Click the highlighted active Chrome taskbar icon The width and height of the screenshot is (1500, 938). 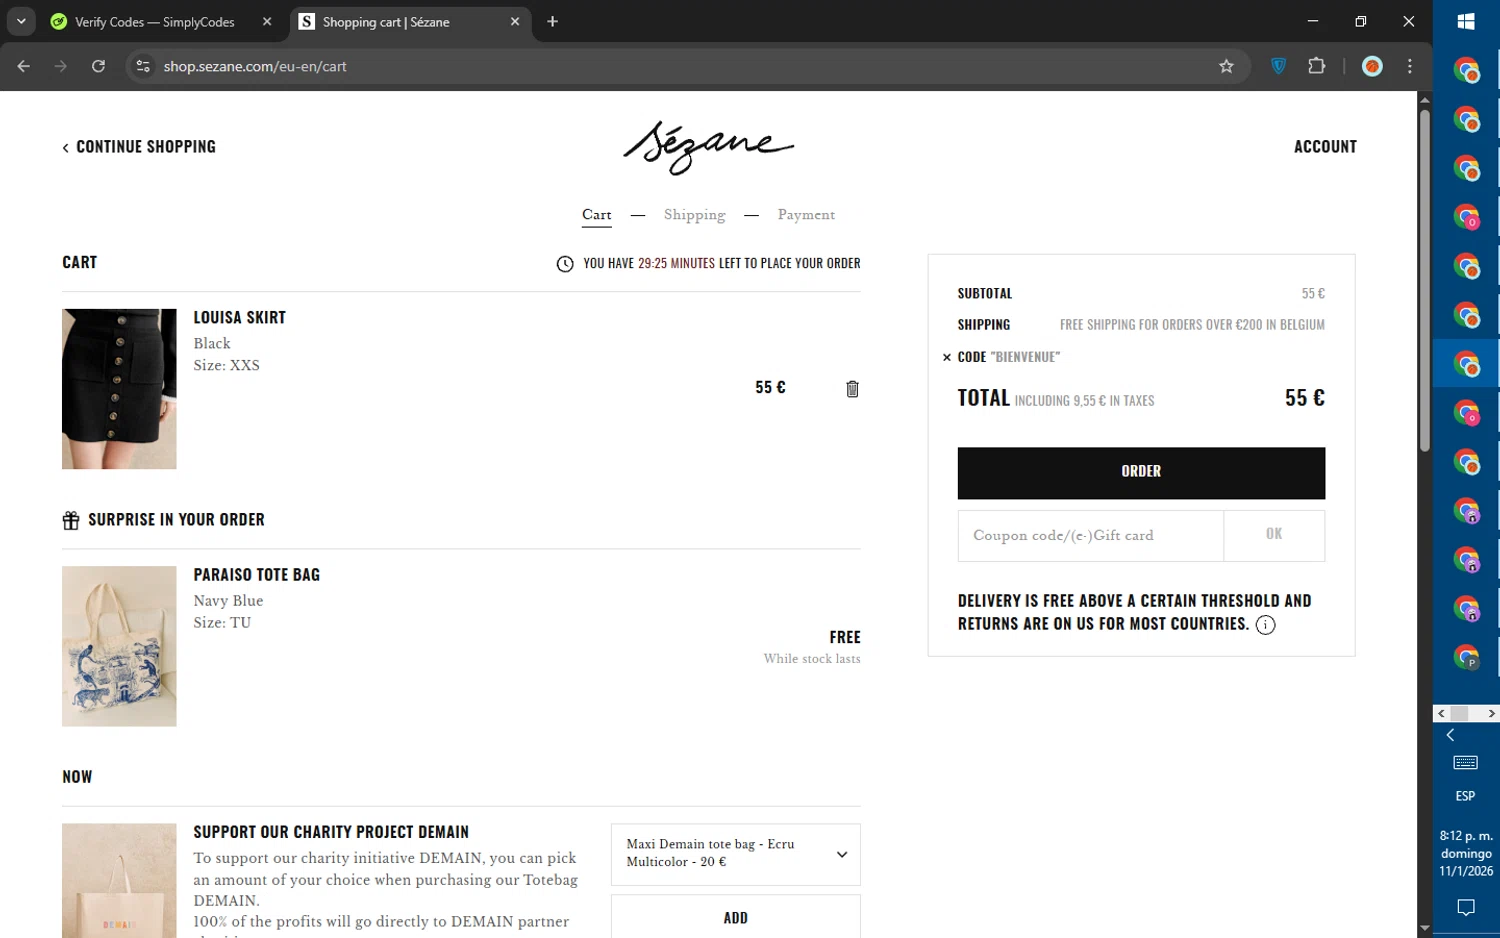1466,364
